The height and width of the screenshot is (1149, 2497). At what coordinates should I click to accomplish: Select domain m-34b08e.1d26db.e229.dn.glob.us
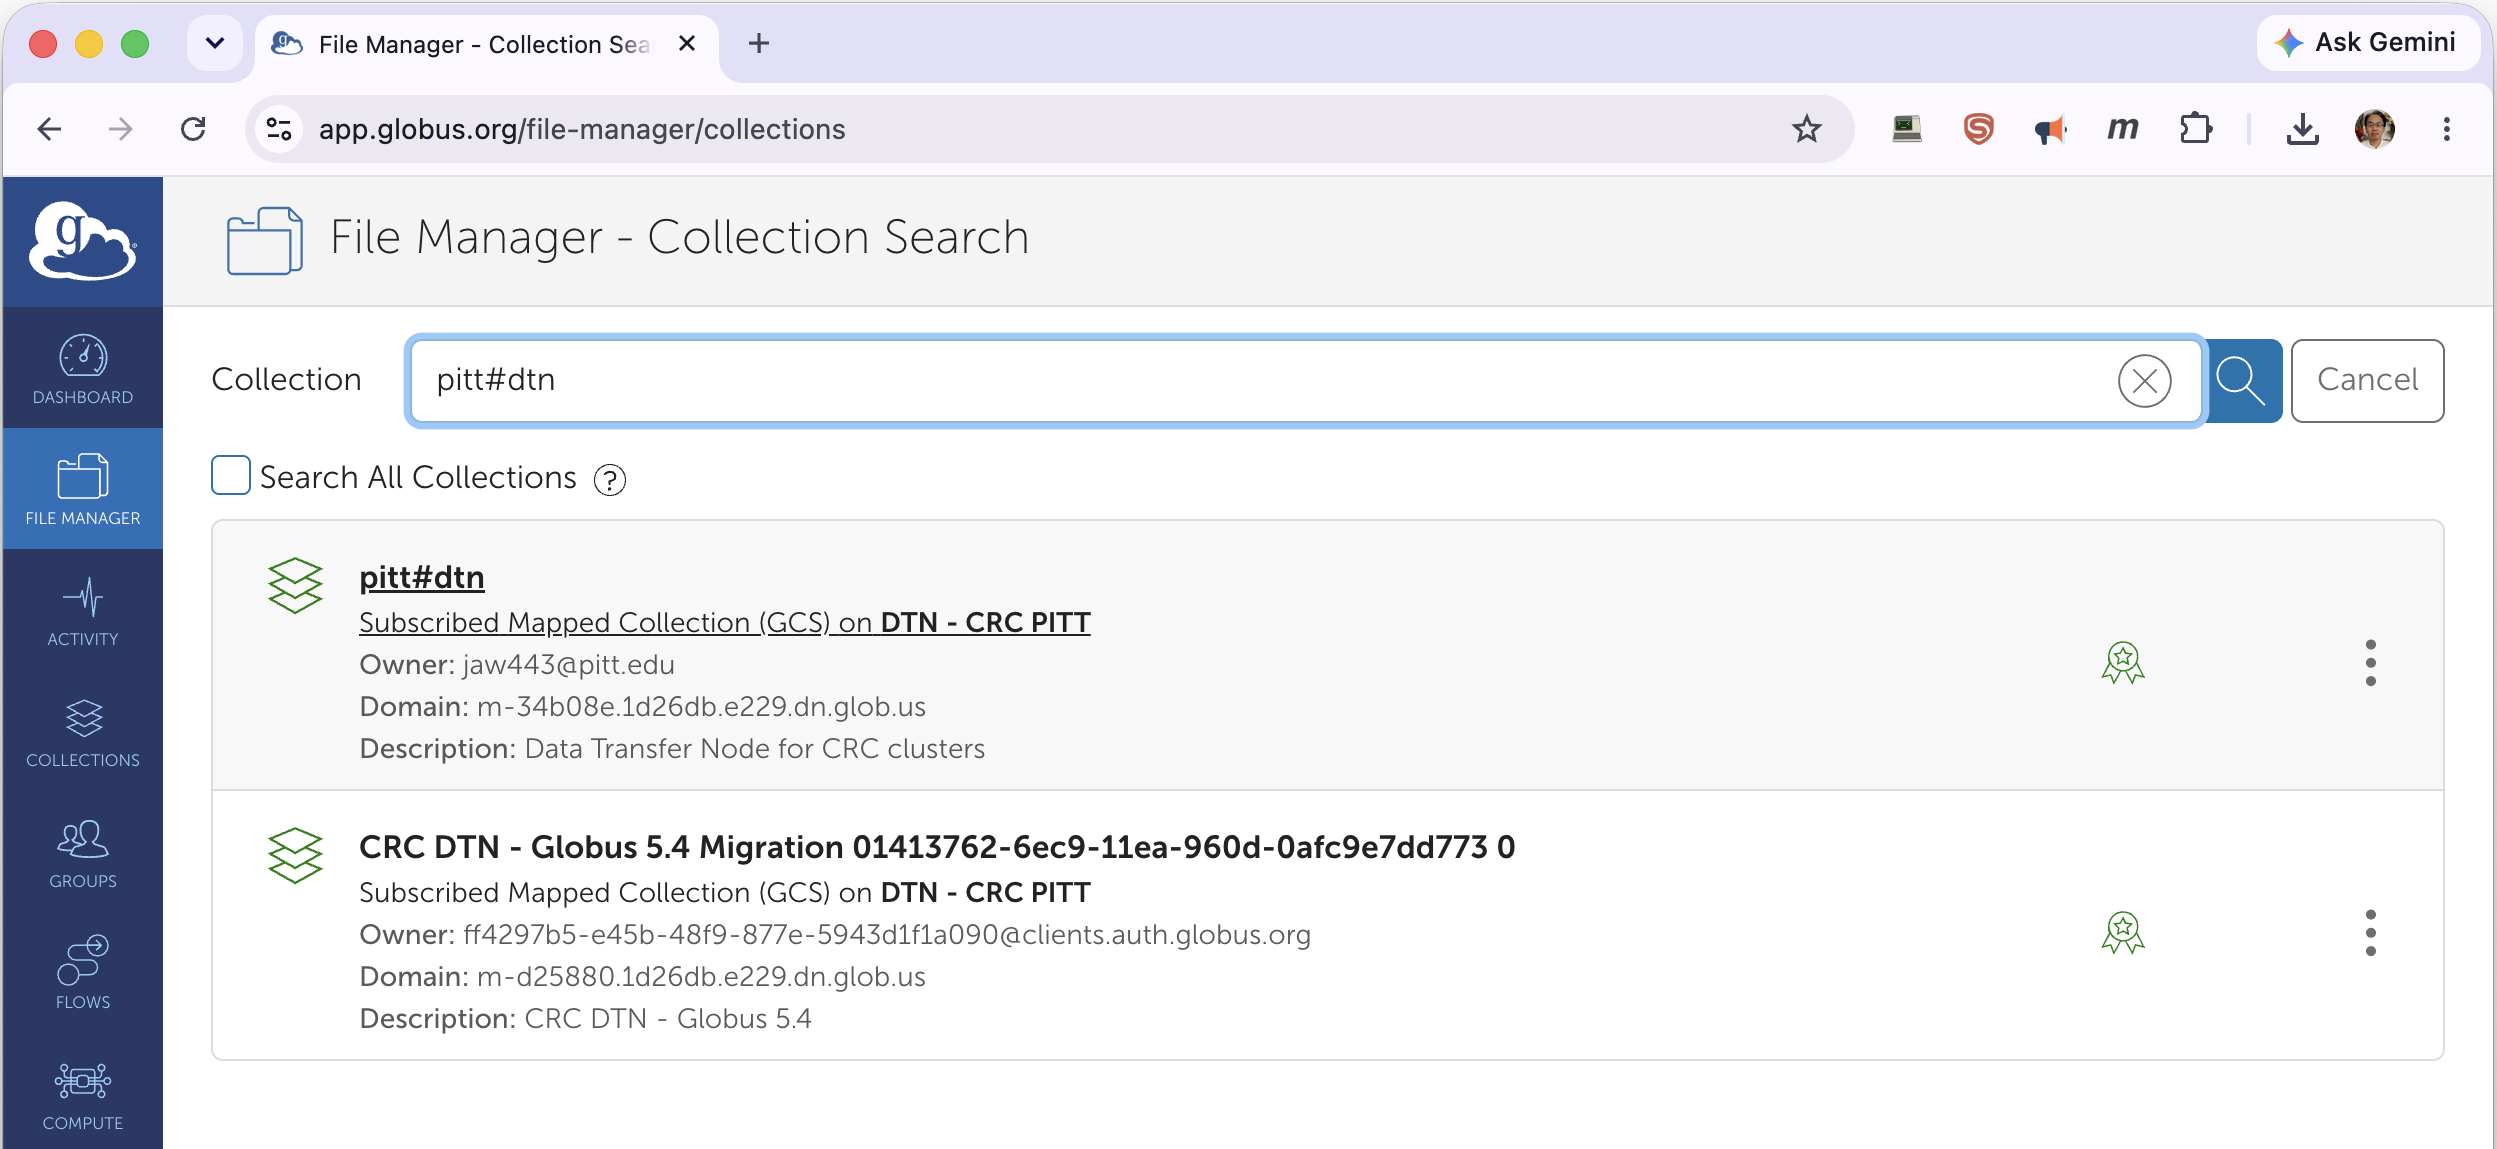pyautogui.click(x=701, y=707)
